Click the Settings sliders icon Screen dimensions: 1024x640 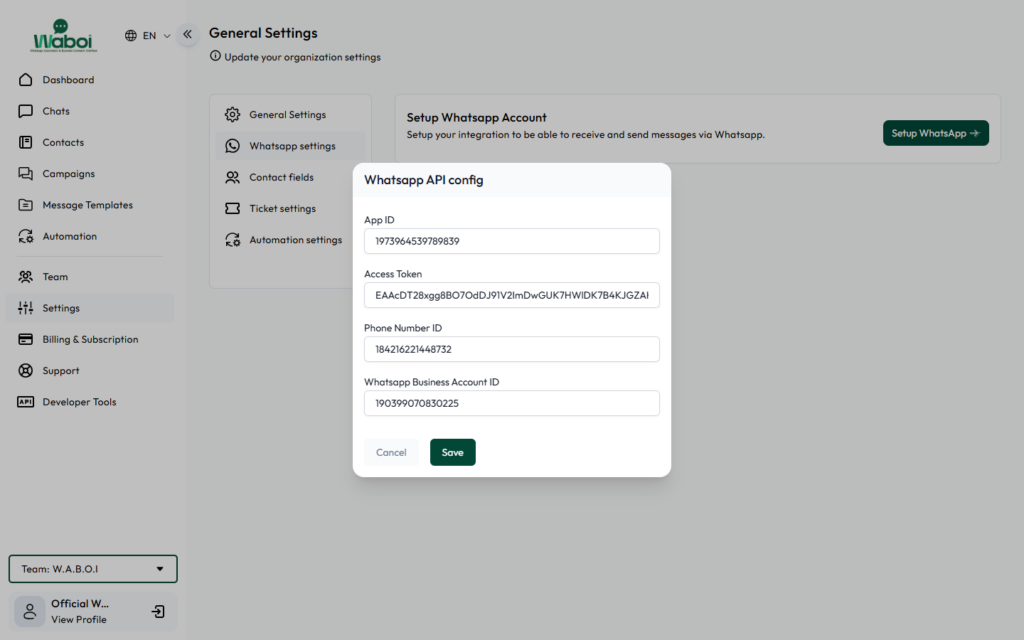click(25, 308)
